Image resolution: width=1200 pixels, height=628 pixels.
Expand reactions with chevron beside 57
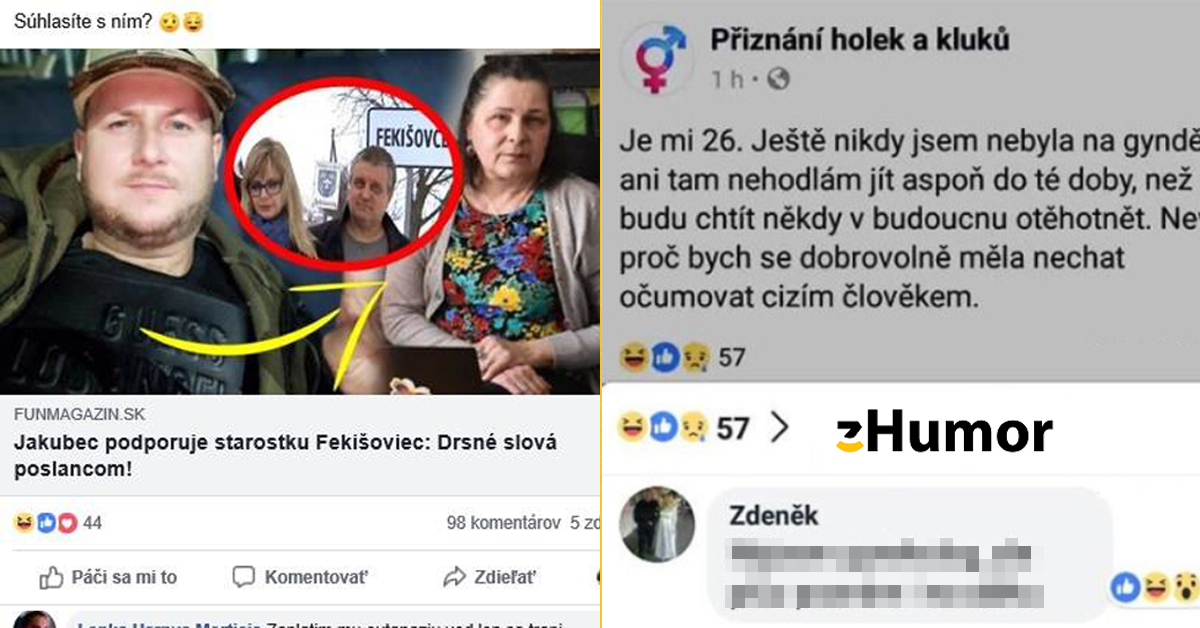coord(779,428)
